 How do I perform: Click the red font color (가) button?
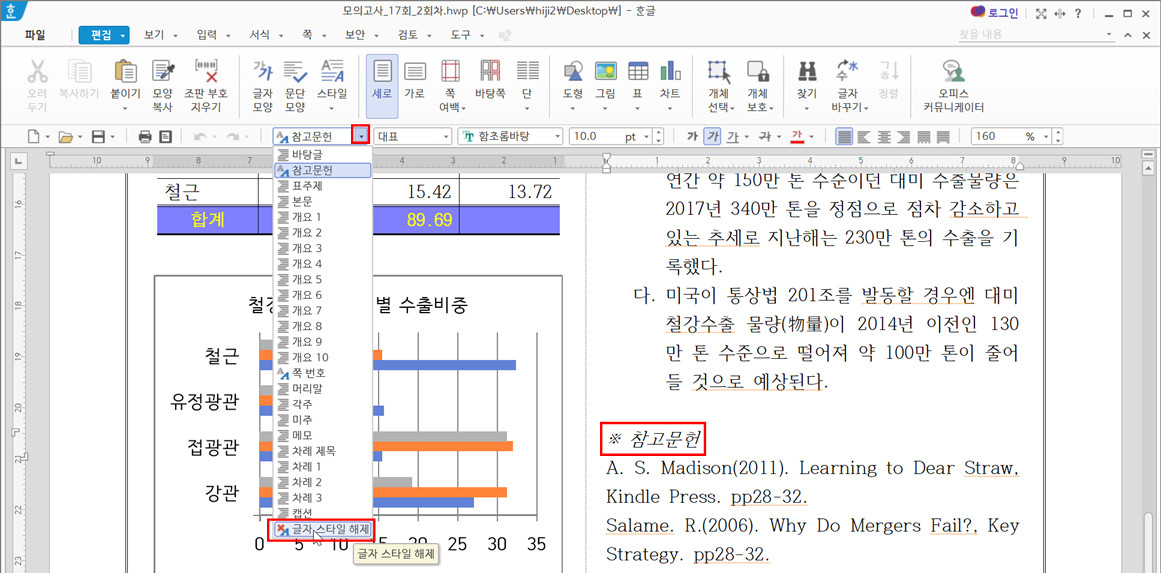tap(797, 136)
